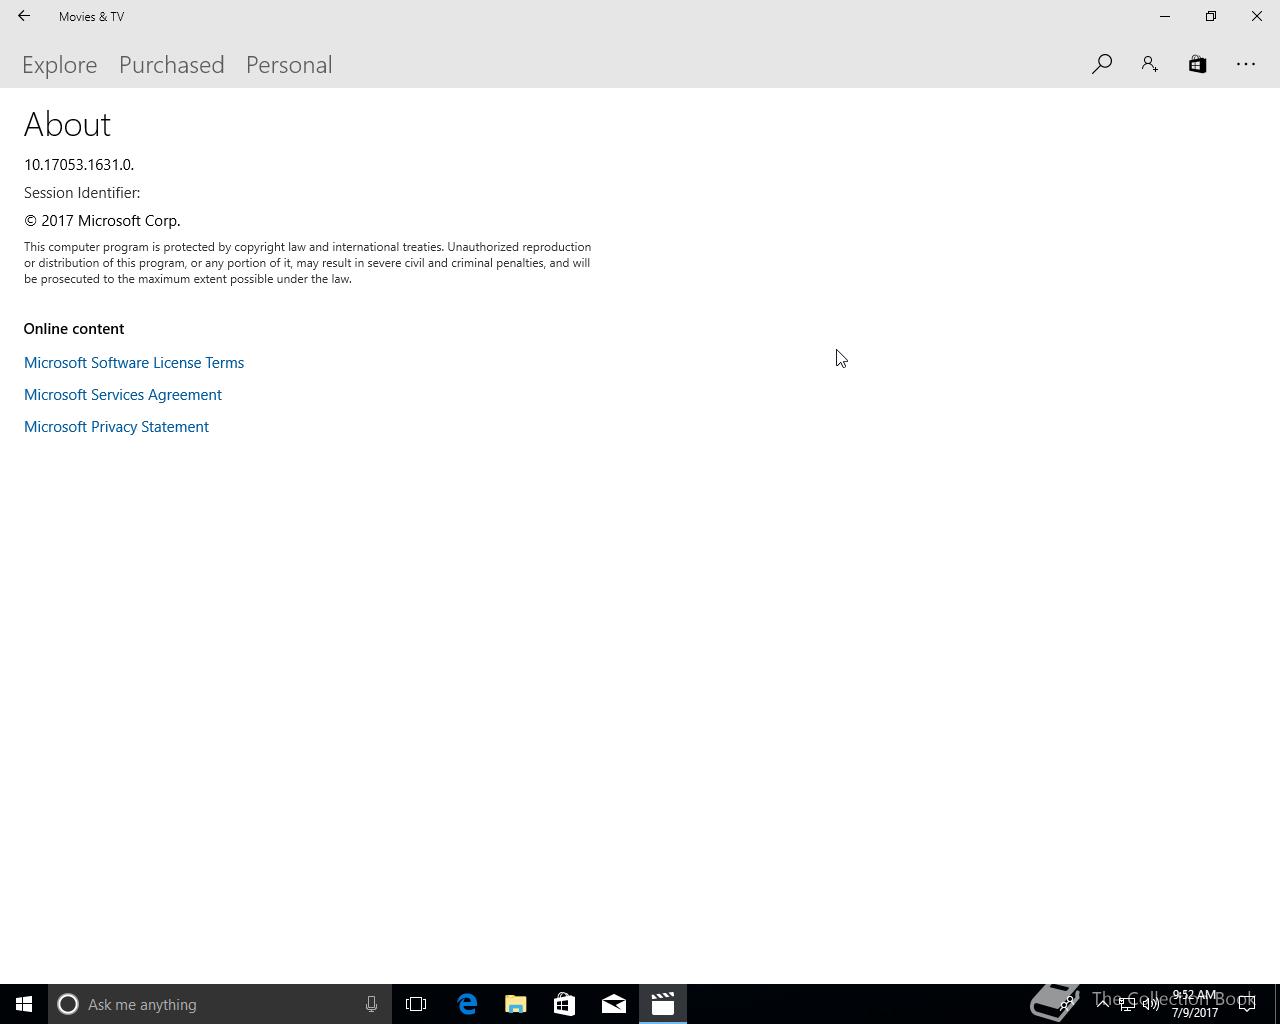Open Microsoft Privacy Statement link

click(116, 427)
